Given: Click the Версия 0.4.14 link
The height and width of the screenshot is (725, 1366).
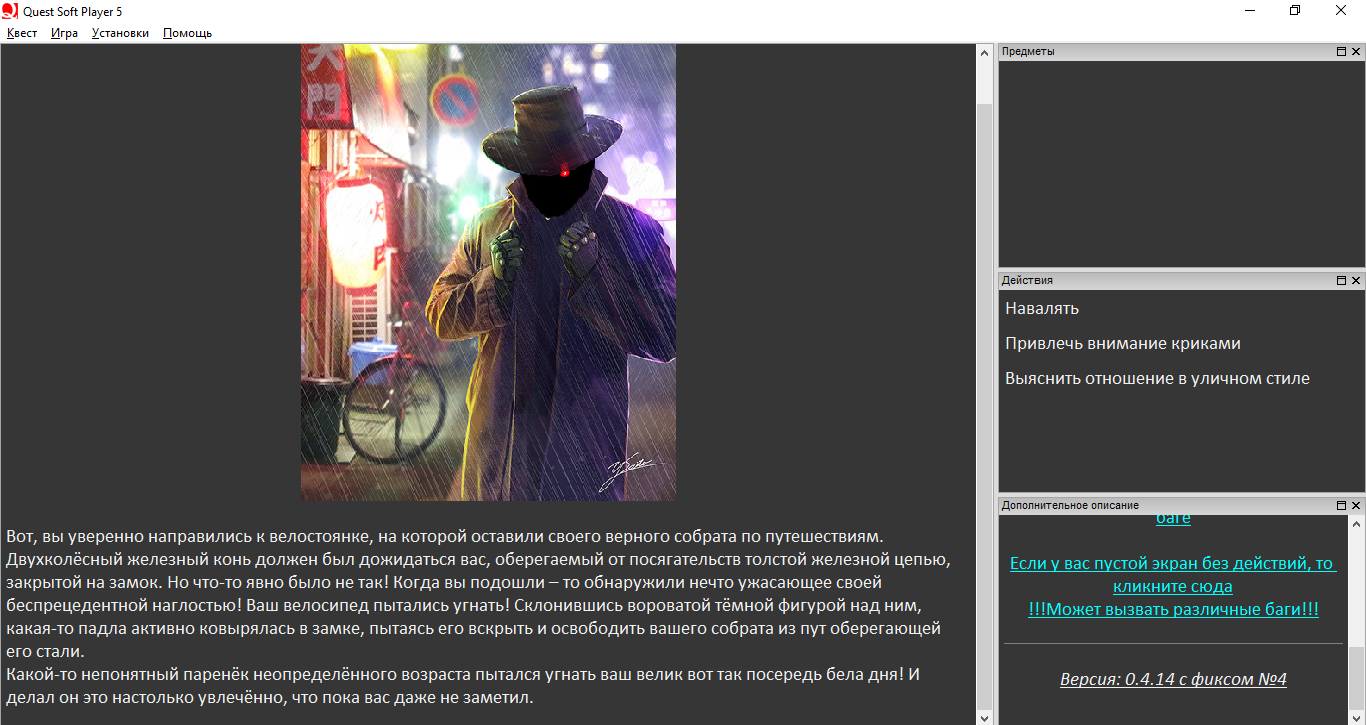Looking at the screenshot, I should tap(1173, 680).
